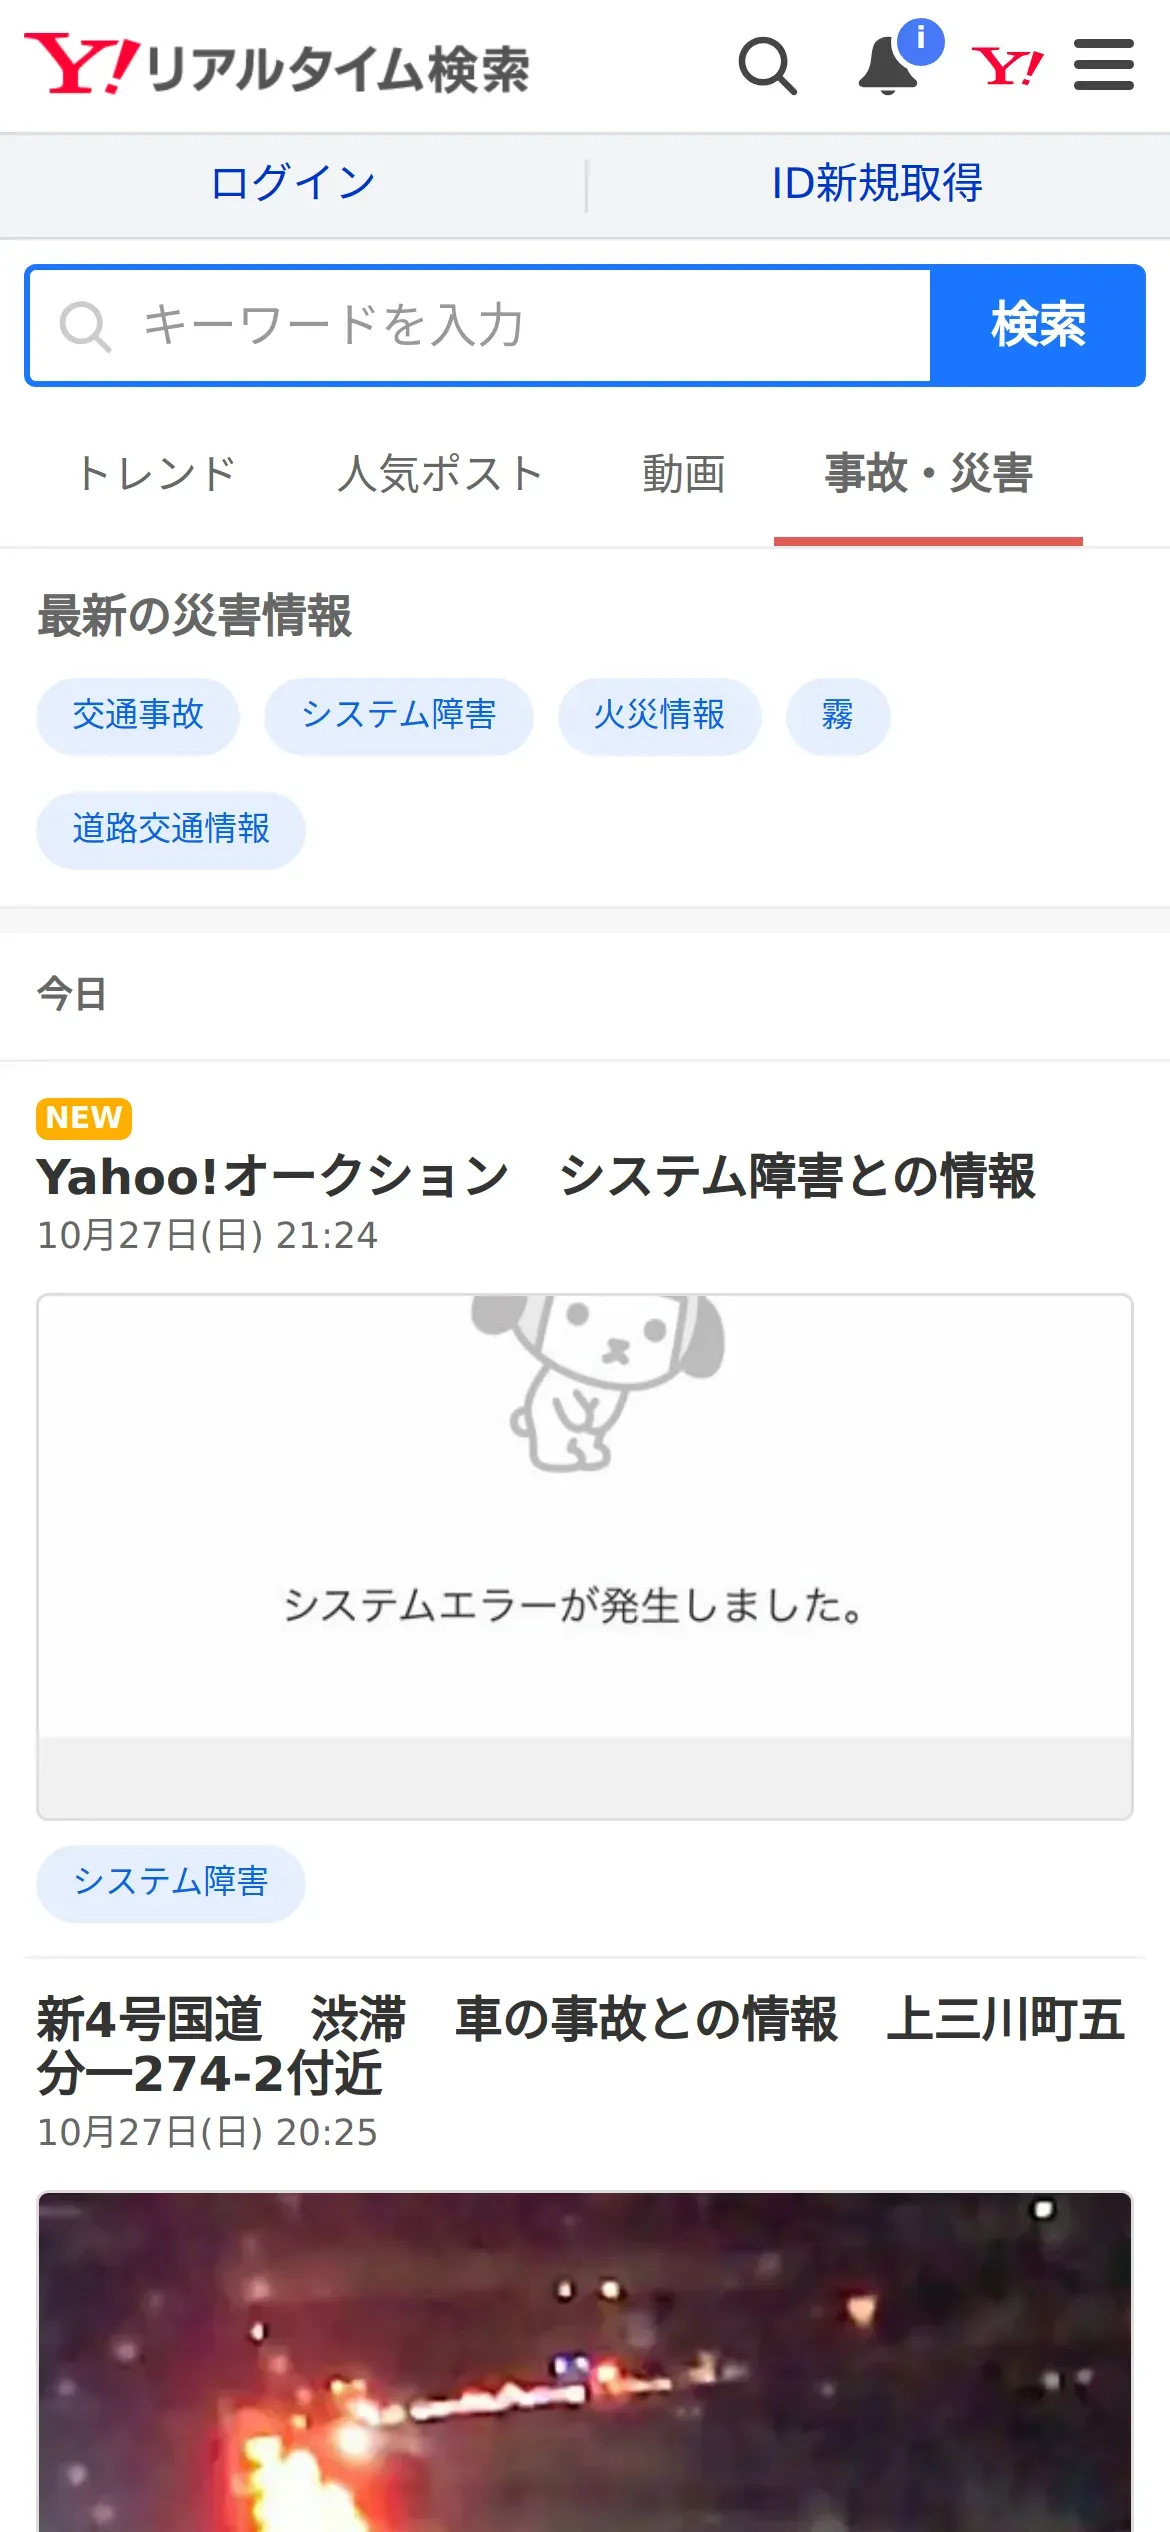Viewport: 1170px width, 2532px height.
Task: Open the Yahoo!オークション システム障害 headline
Action: pos(536,1176)
